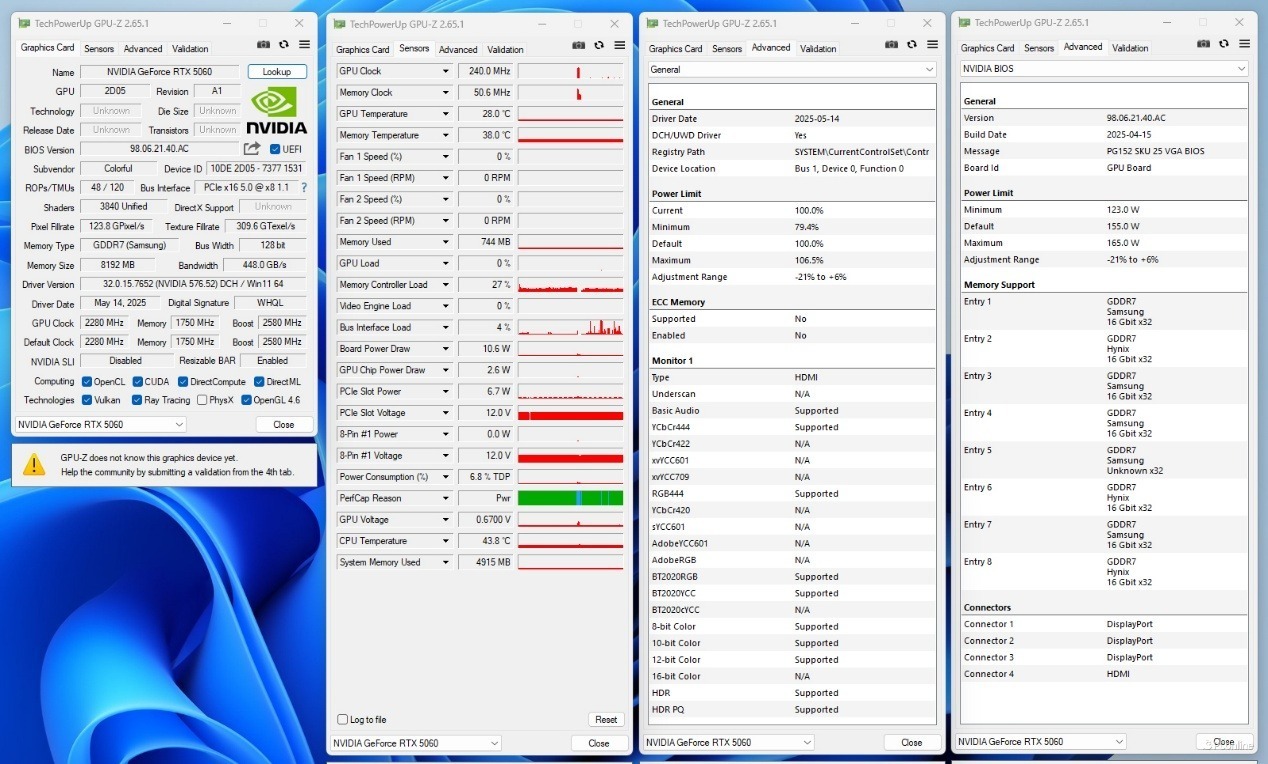
Task: Click the NVIDIA logo image
Action: pos(277,111)
